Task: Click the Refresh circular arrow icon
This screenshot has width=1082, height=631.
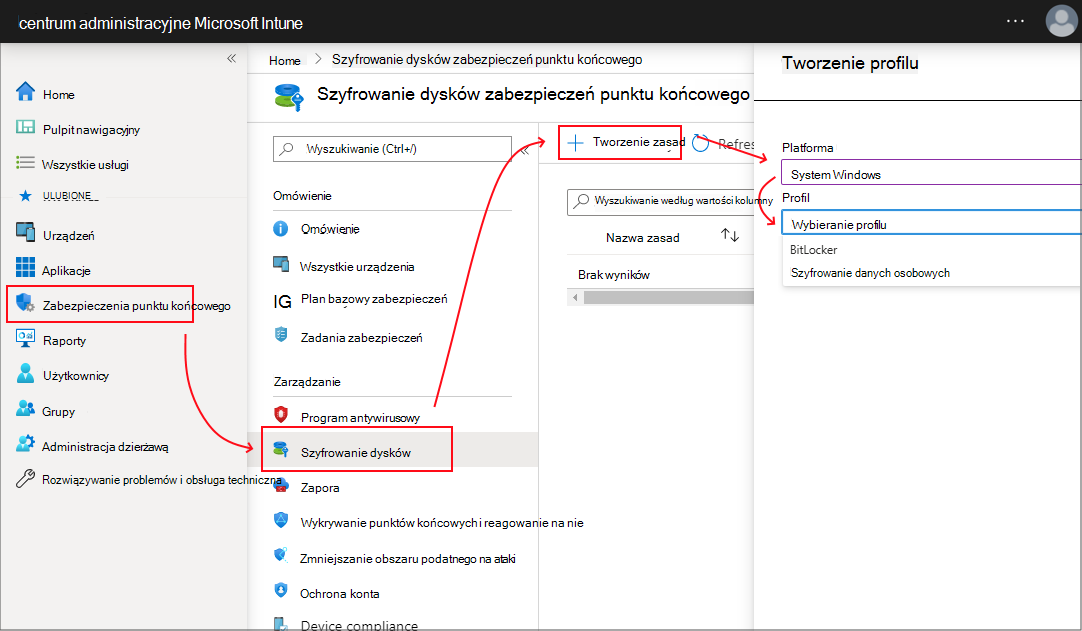Action: tap(700, 144)
